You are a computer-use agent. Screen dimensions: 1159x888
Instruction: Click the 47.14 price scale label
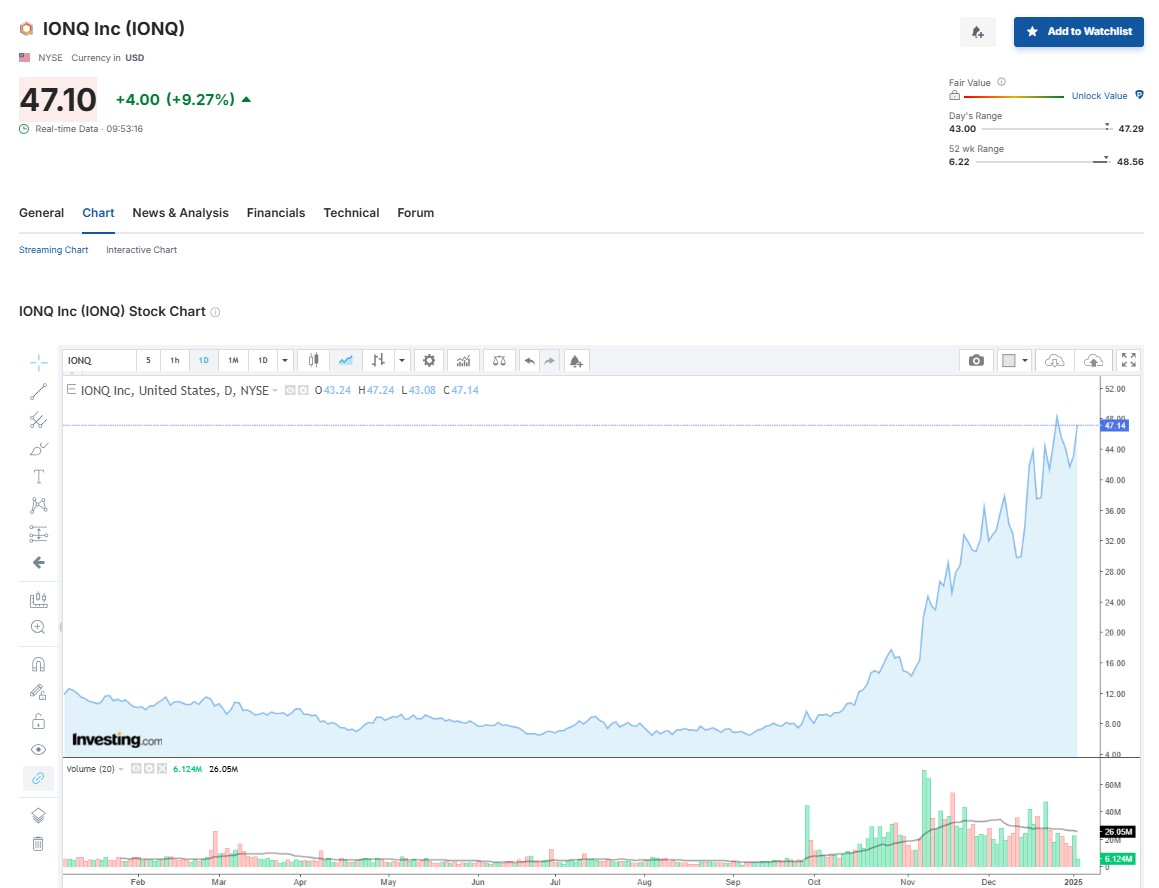click(1115, 425)
